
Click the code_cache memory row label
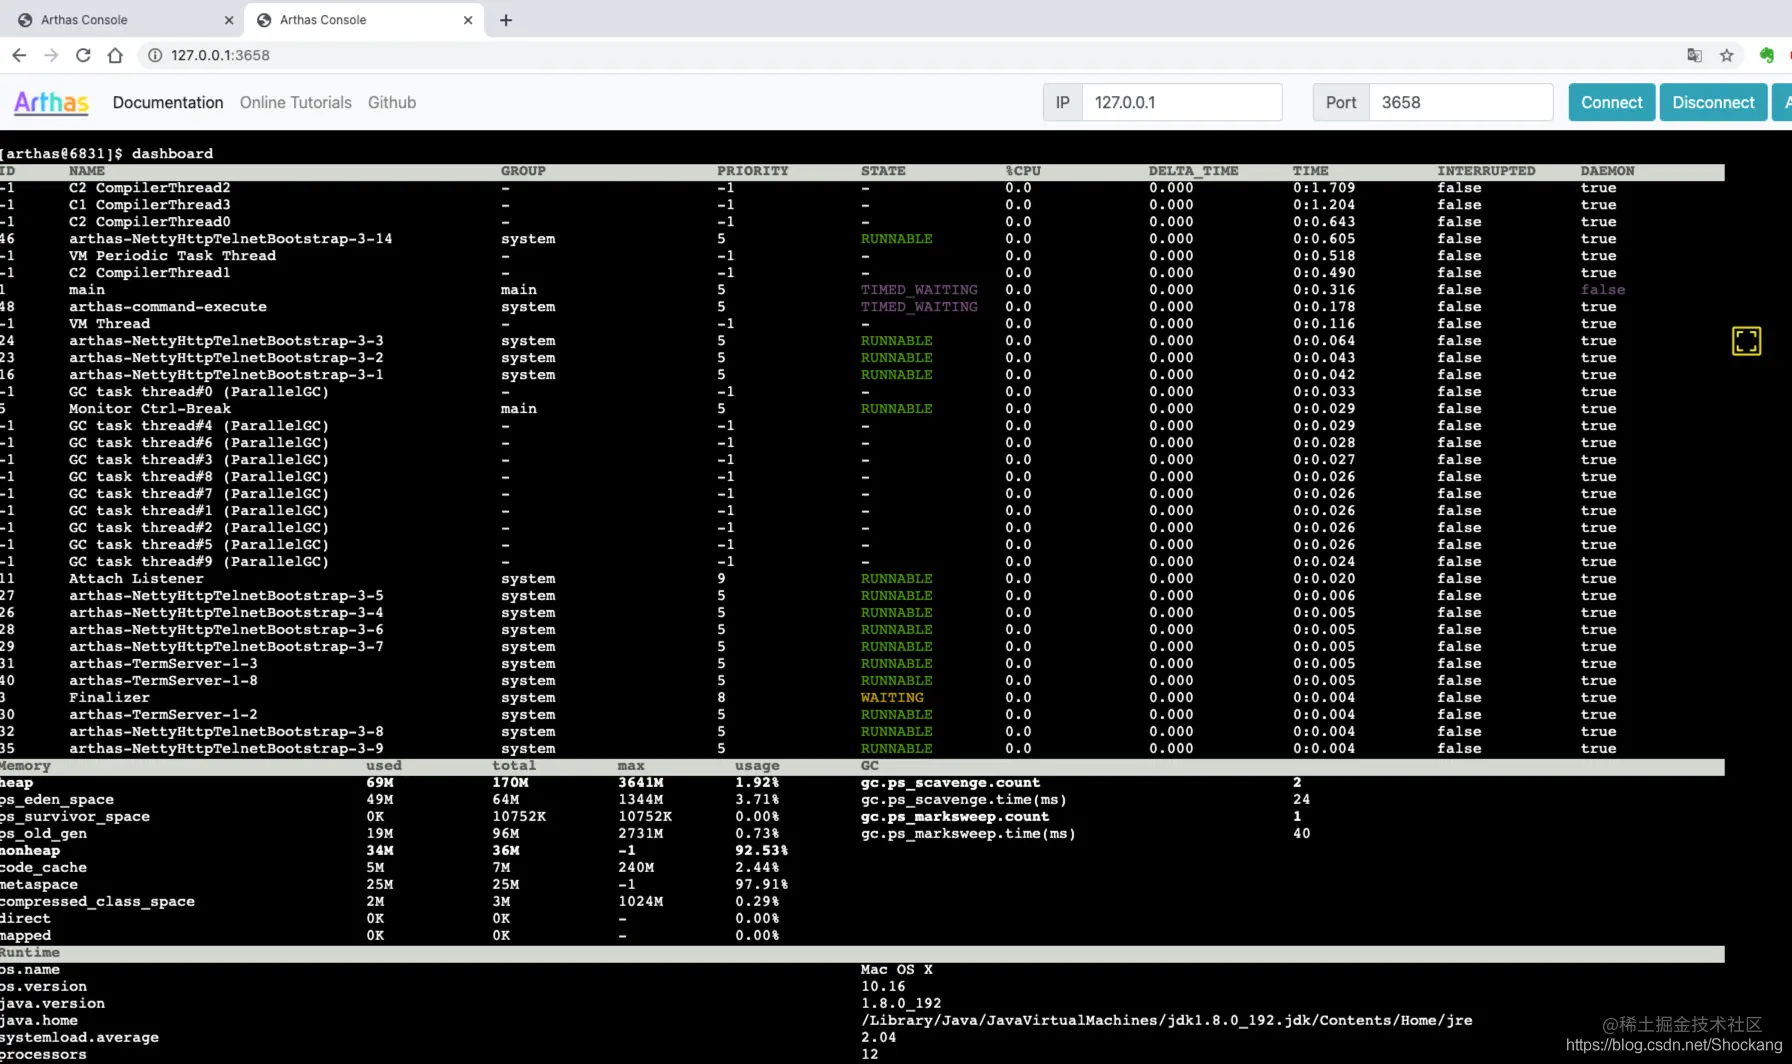43,868
